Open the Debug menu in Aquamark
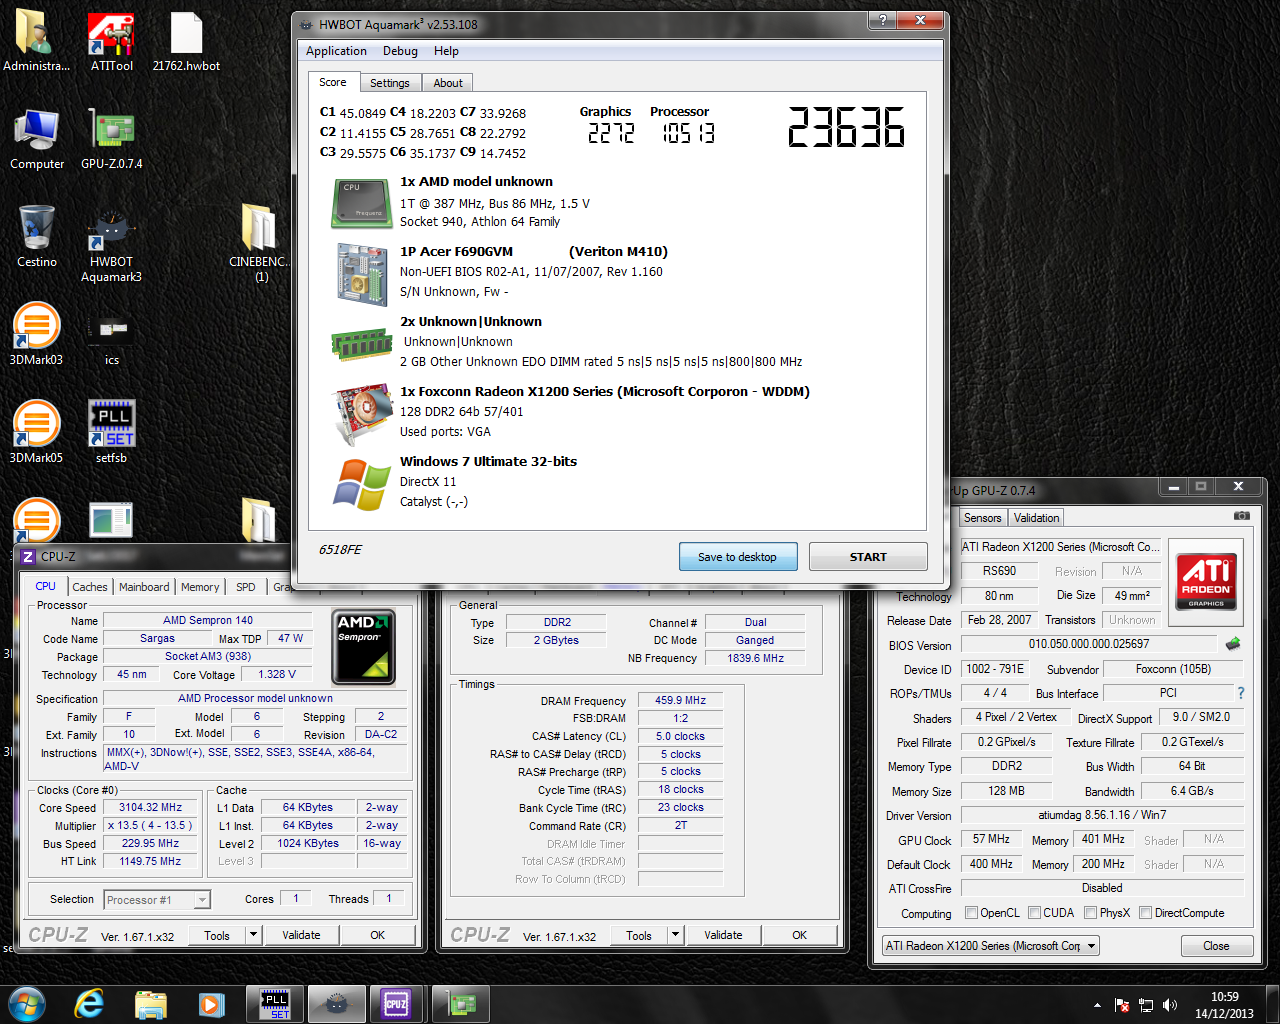This screenshot has height=1024, width=1280. coord(400,51)
